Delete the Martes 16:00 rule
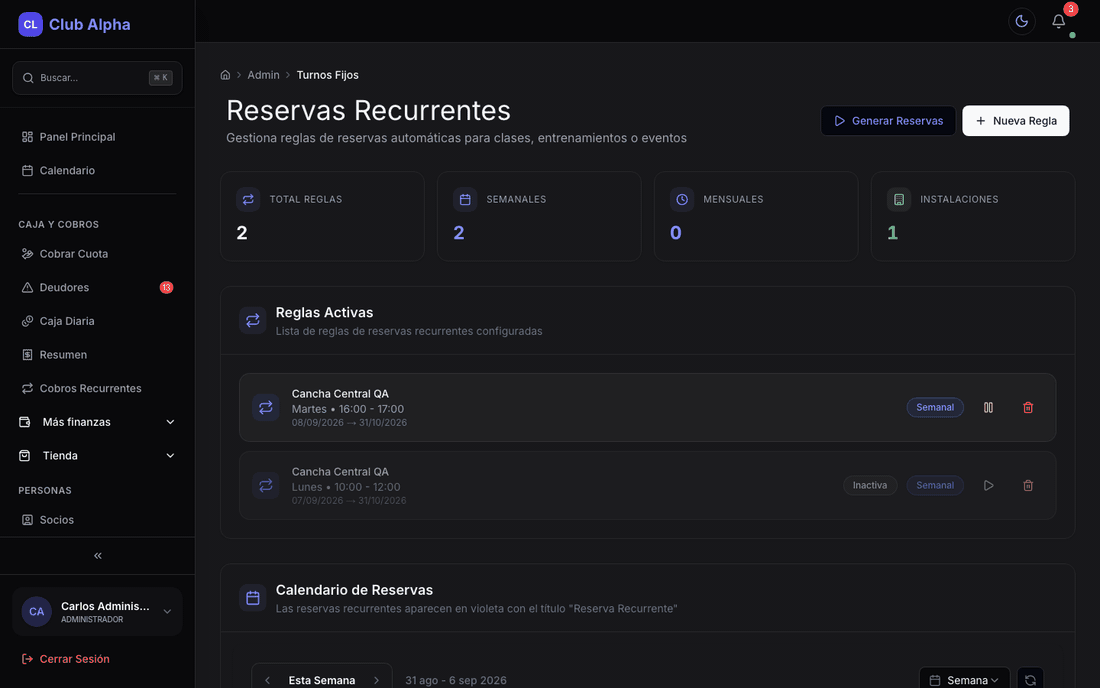The image size is (1100, 688). tap(1028, 407)
